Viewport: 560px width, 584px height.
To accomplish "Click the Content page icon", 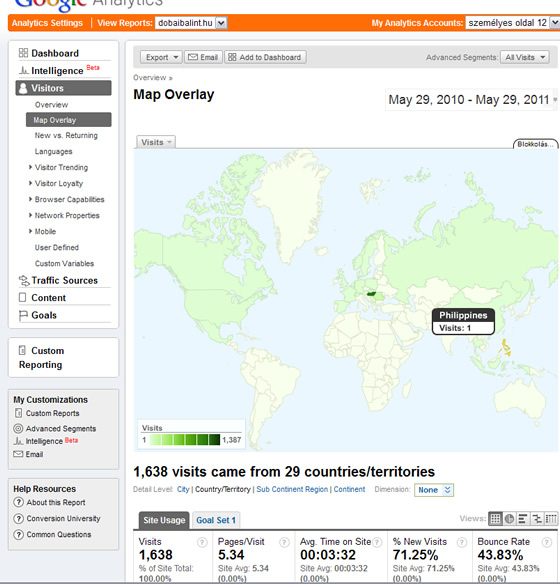I will [x=23, y=298].
